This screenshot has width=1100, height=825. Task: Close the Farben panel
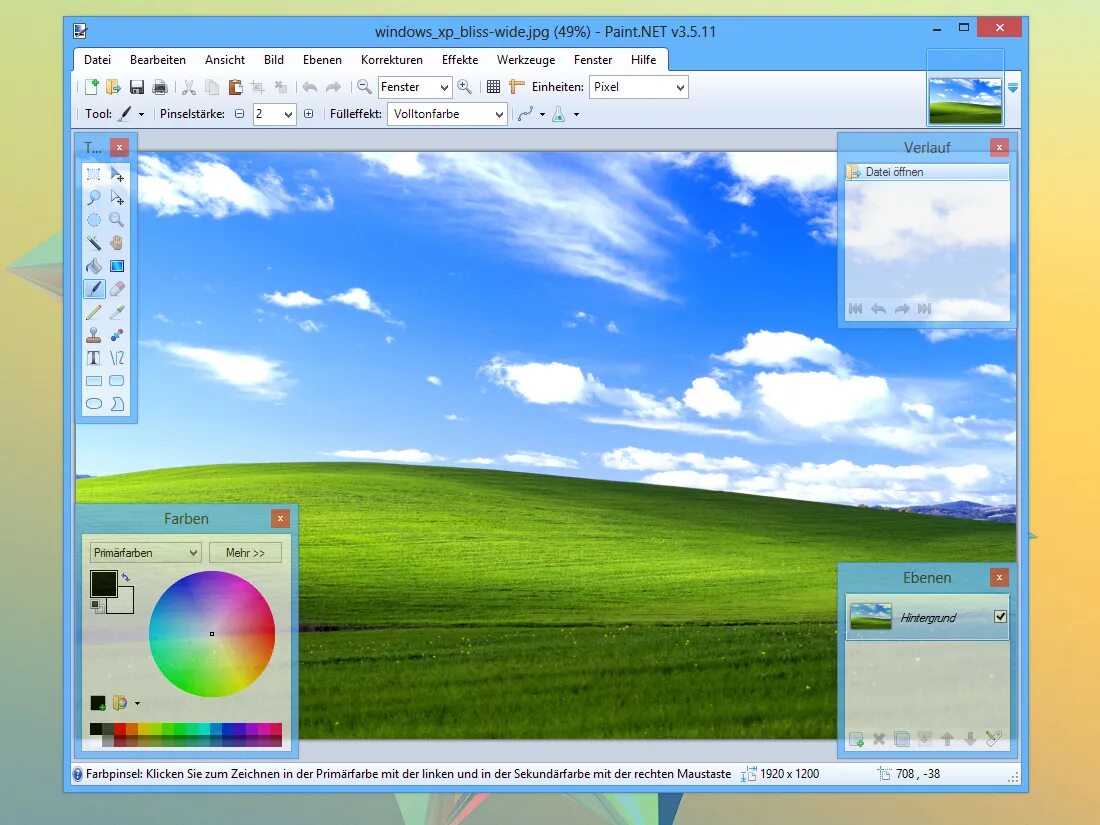[x=280, y=518]
